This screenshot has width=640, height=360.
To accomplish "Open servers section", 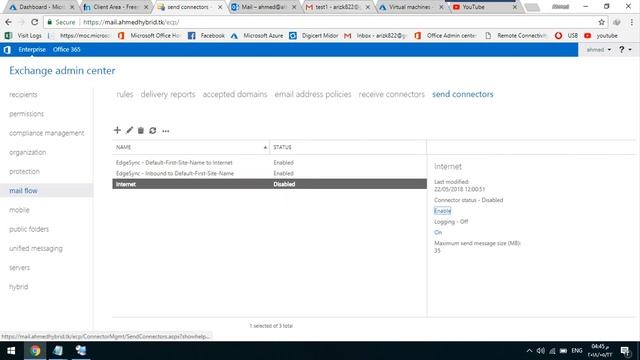I will tap(20, 268).
